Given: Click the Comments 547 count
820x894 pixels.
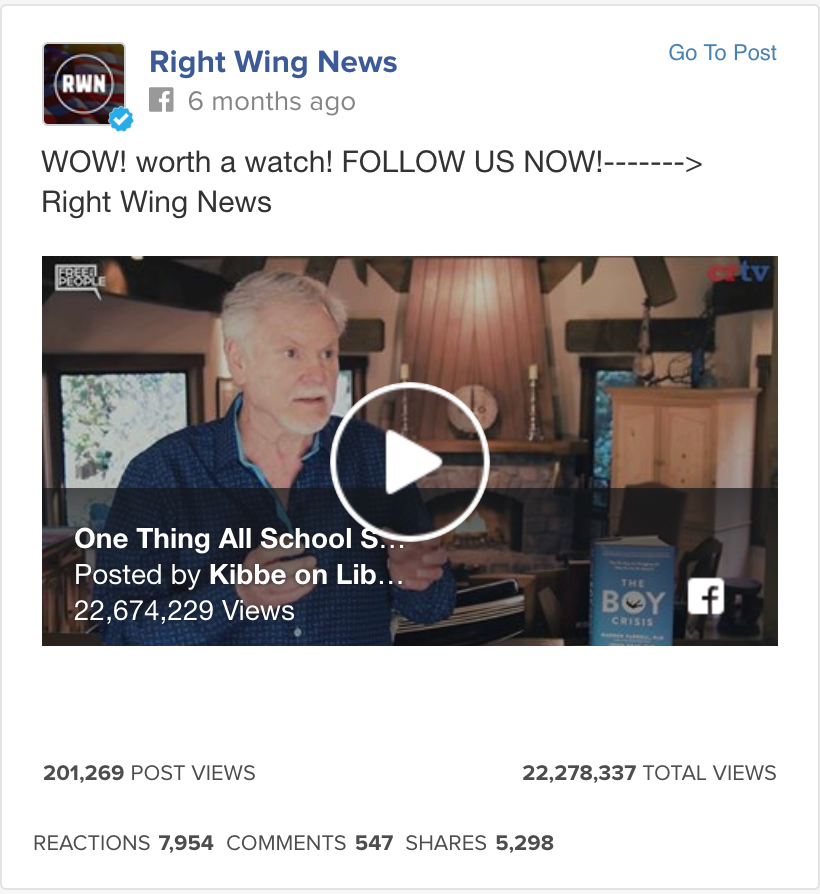Looking at the screenshot, I should click(x=310, y=843).
